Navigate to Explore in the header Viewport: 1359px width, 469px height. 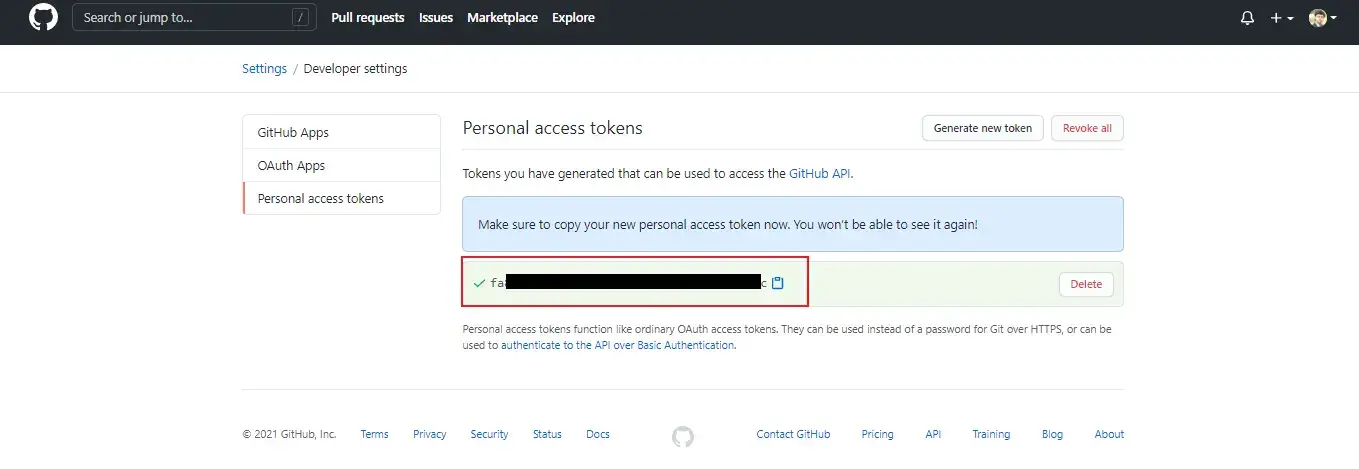tap(573, 18)
